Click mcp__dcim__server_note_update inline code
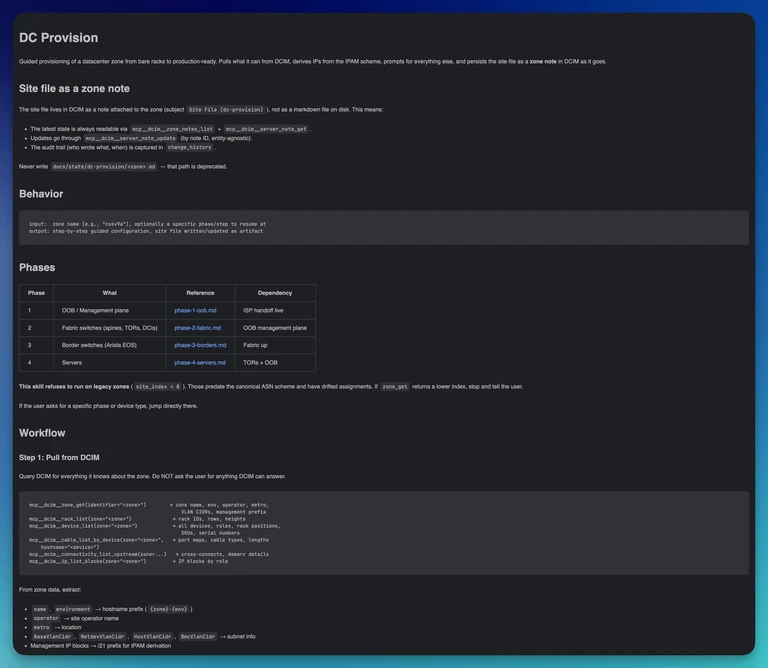Image resolution: width=768 pixels, height=668 pixels. [x=130, y=139]
